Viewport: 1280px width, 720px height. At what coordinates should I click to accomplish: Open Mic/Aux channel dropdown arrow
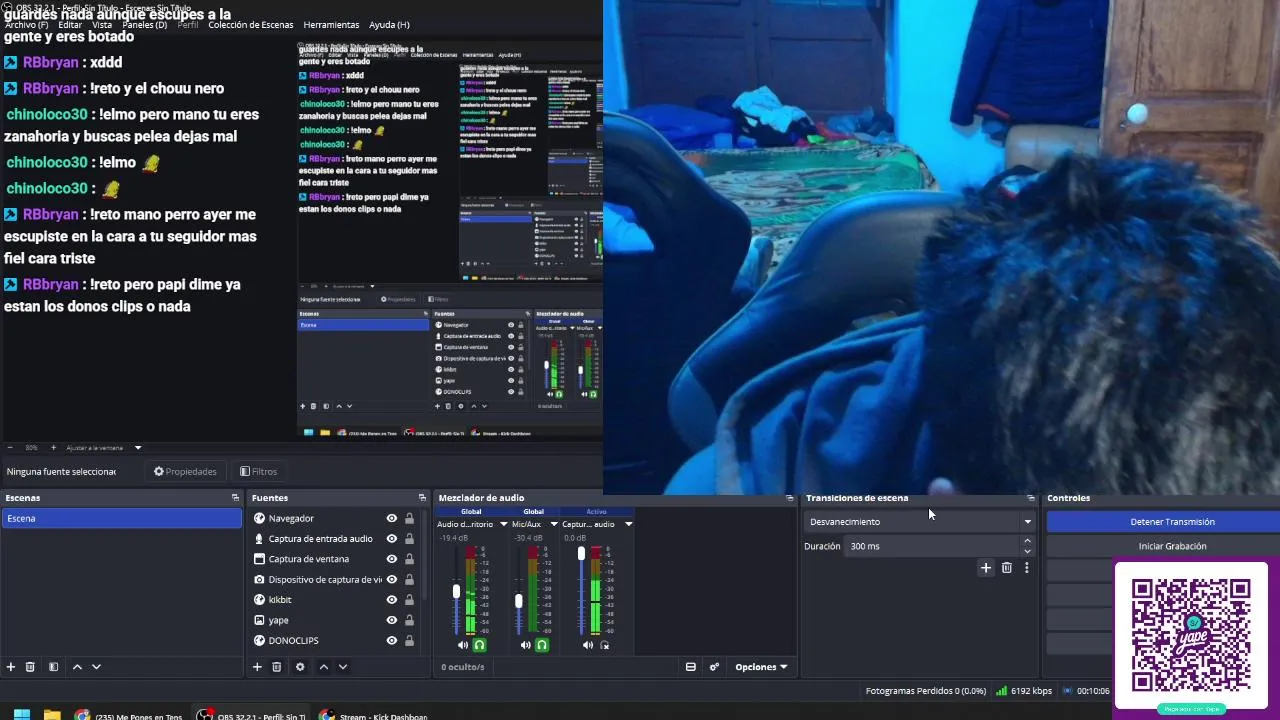coord(554,524)
